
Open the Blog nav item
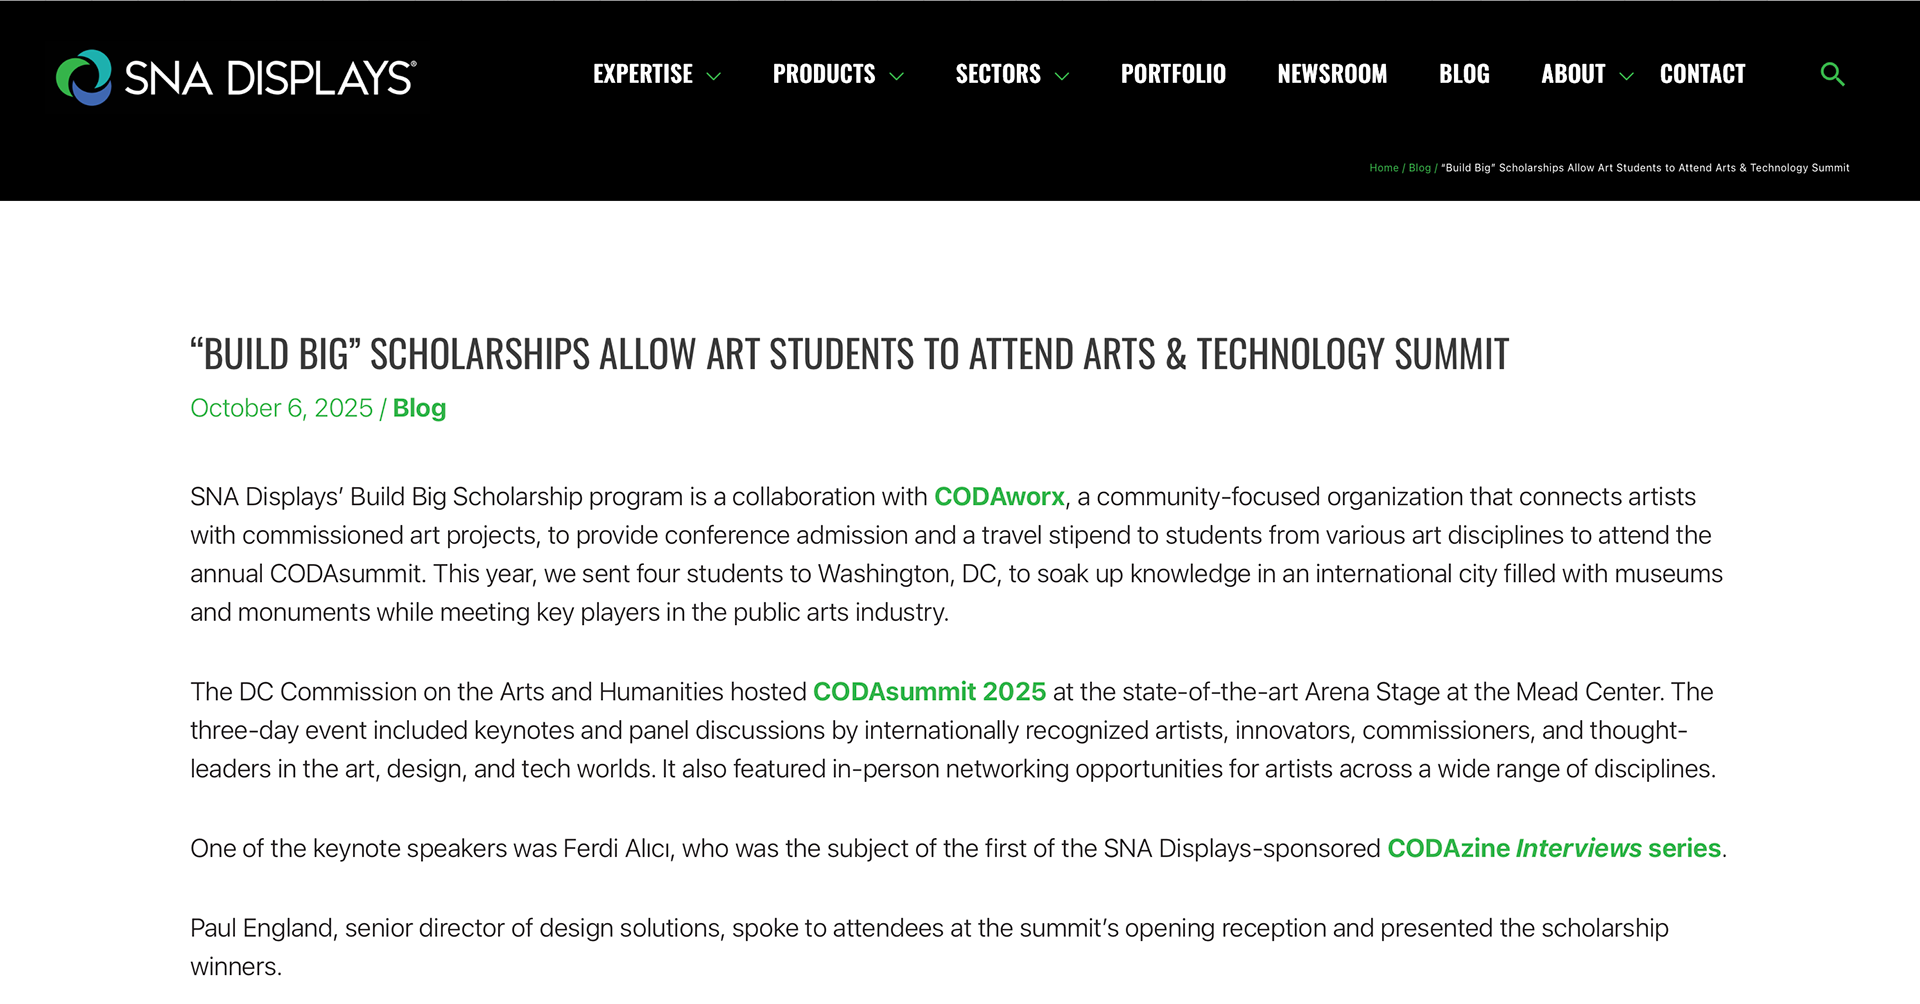1464,74
